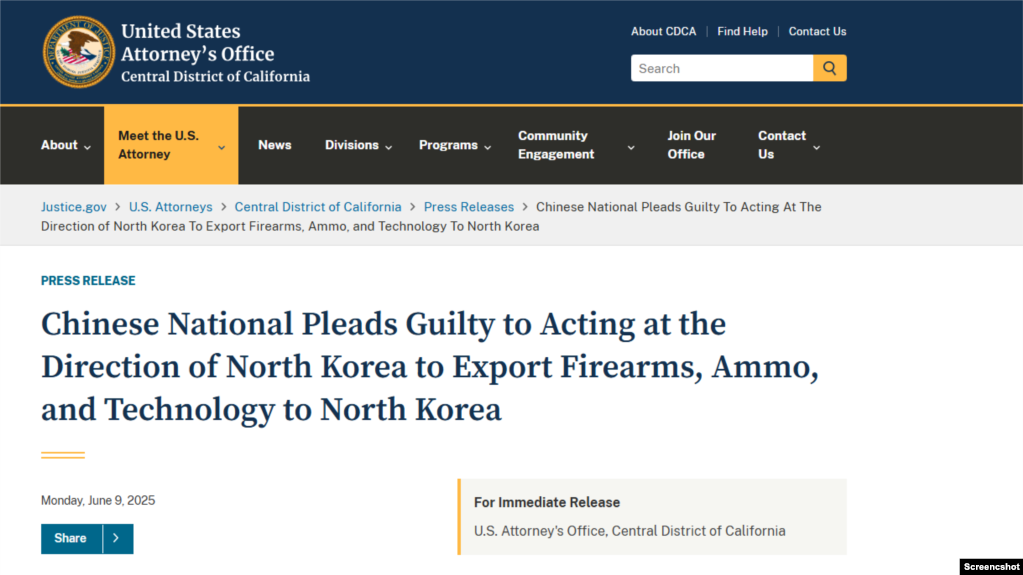Click the article headline about North Korea
The height and width of the screenshot is (575, 1023).
tap(430, 367)
